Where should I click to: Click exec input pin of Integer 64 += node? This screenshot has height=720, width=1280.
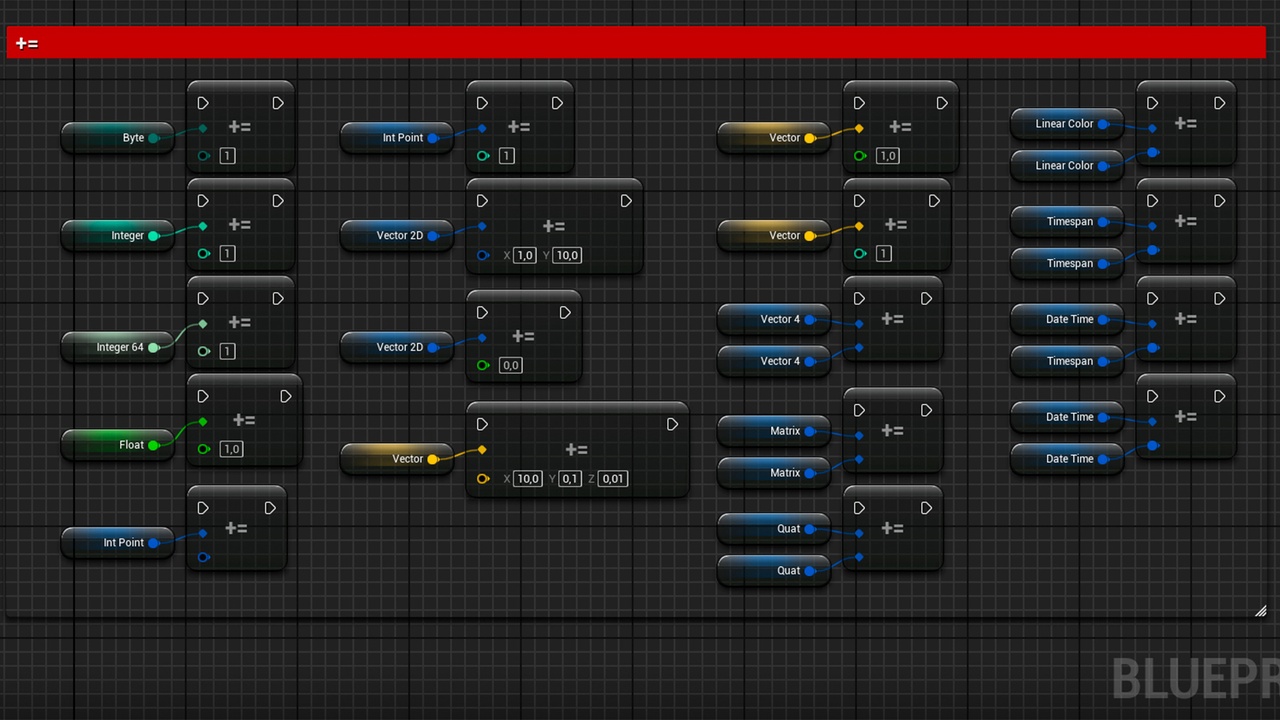click(x=203, y=299)
